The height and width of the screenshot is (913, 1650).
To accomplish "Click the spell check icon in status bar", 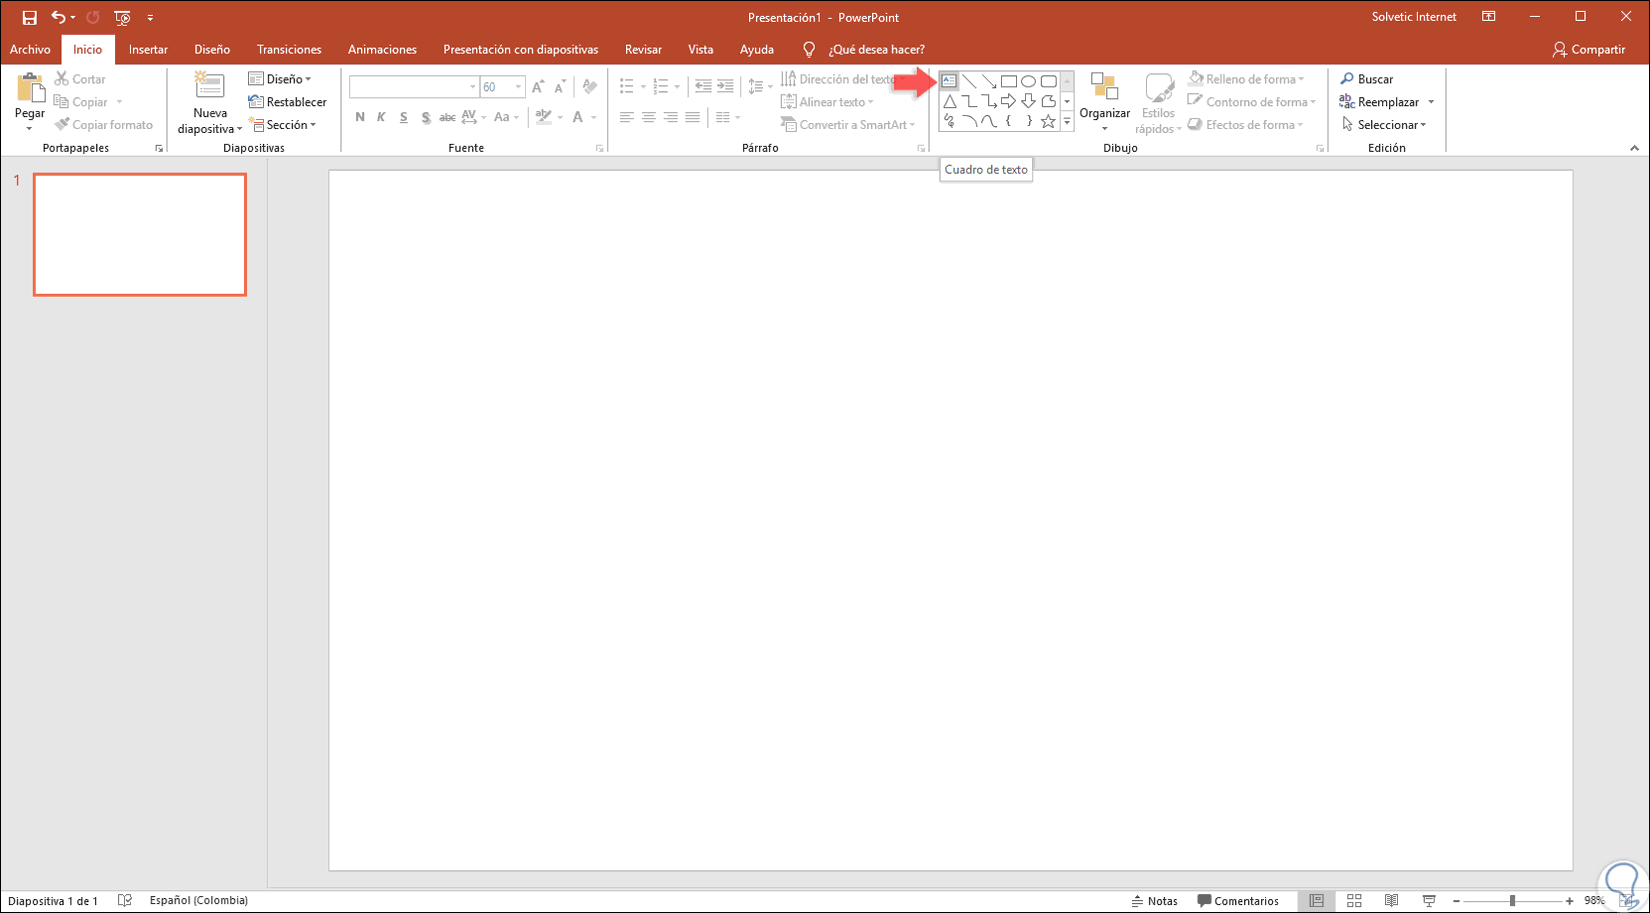I will tap(125, 901).
